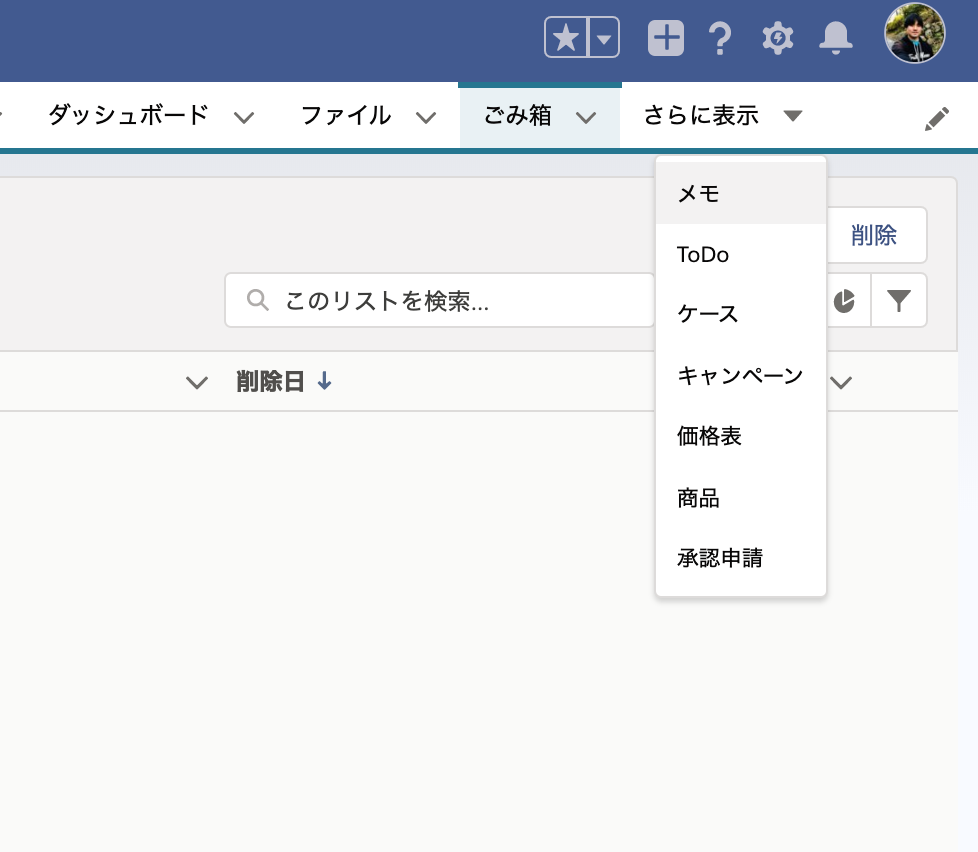978x852 pixels.
Task: Select ToDo in the dropdown menu
Action: coord(702,255)
